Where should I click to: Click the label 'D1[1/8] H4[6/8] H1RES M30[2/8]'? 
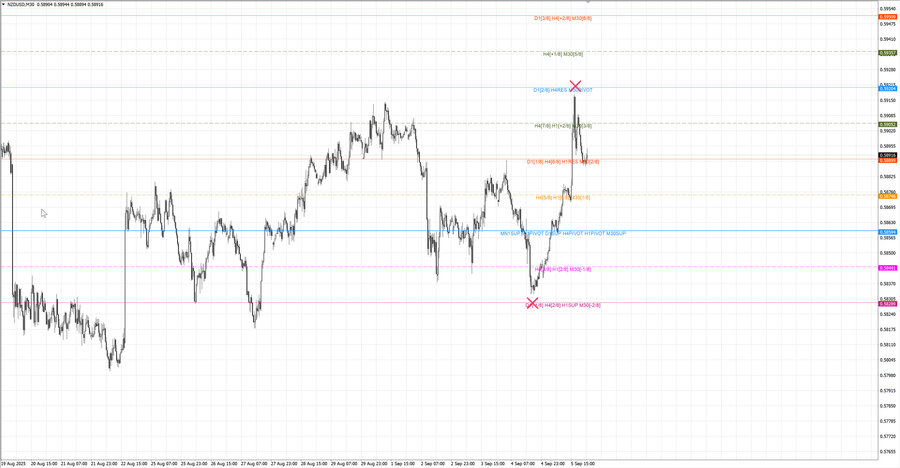coord(562,162)
